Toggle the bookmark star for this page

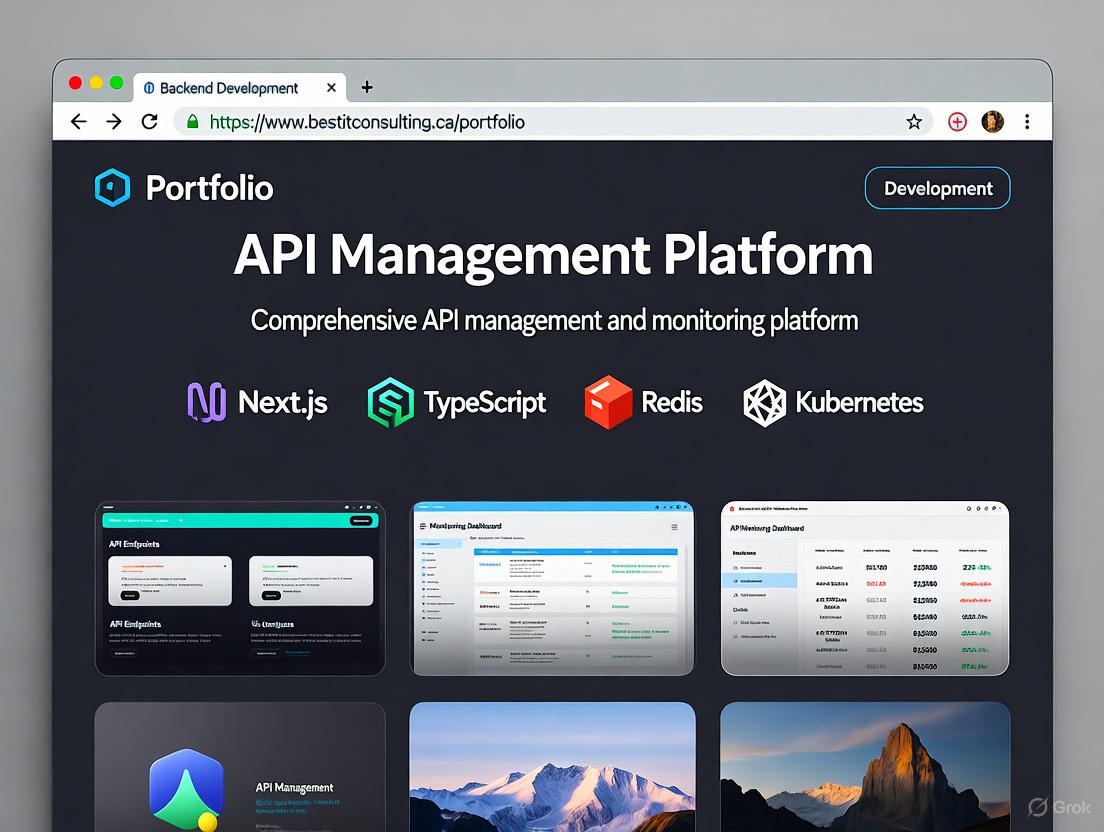[914, 121]
